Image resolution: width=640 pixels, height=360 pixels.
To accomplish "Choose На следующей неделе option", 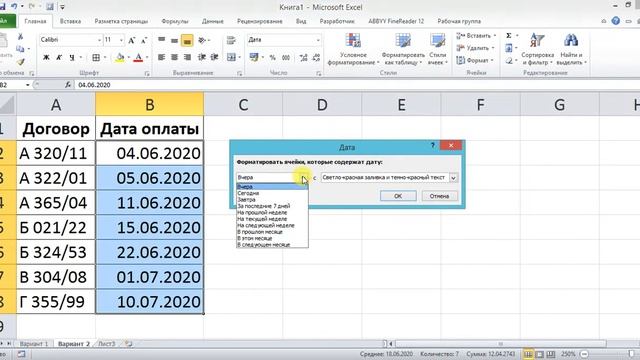I will tap(272, 225).
